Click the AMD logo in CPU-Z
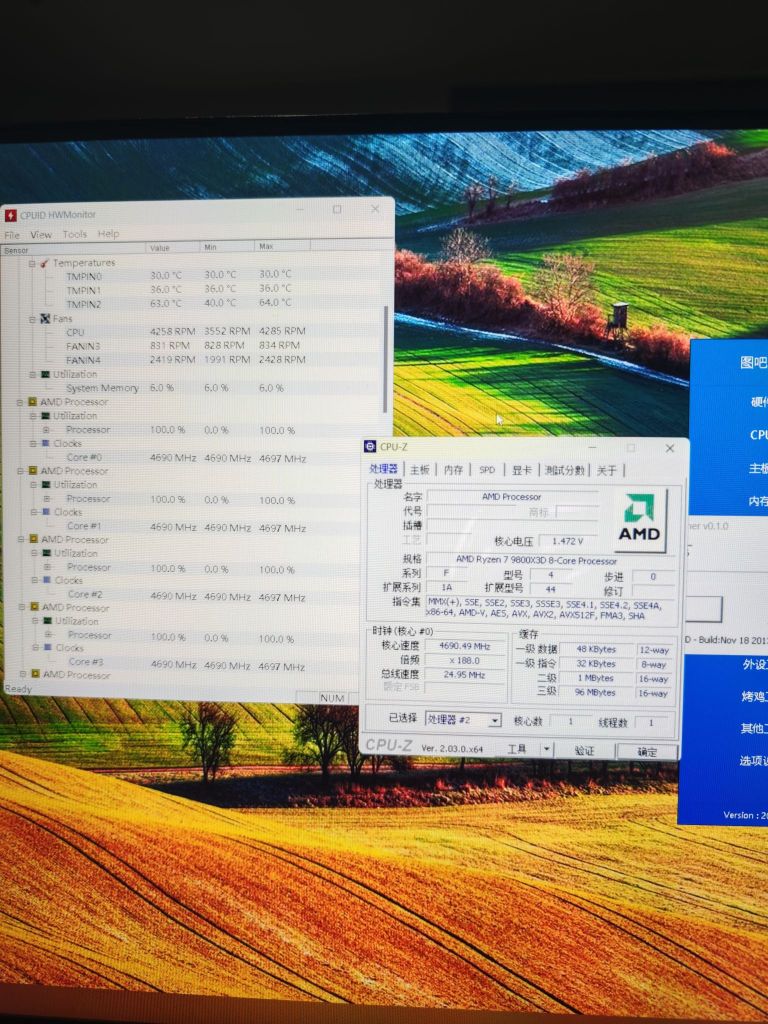Image resolution: width=768 pixels, height=1024 pixels. pos(639,520)
